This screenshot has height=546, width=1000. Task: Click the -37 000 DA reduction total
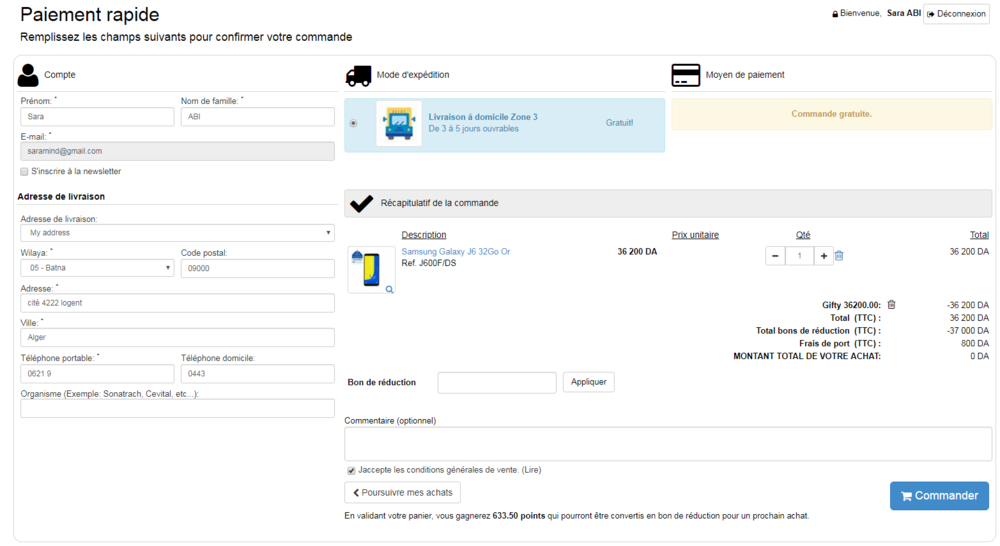tap(967, 330)
